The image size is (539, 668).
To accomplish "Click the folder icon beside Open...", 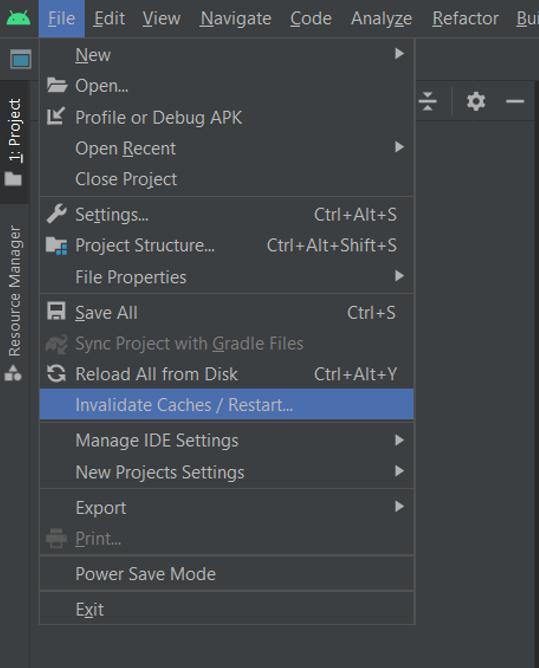I will (57, 85).
